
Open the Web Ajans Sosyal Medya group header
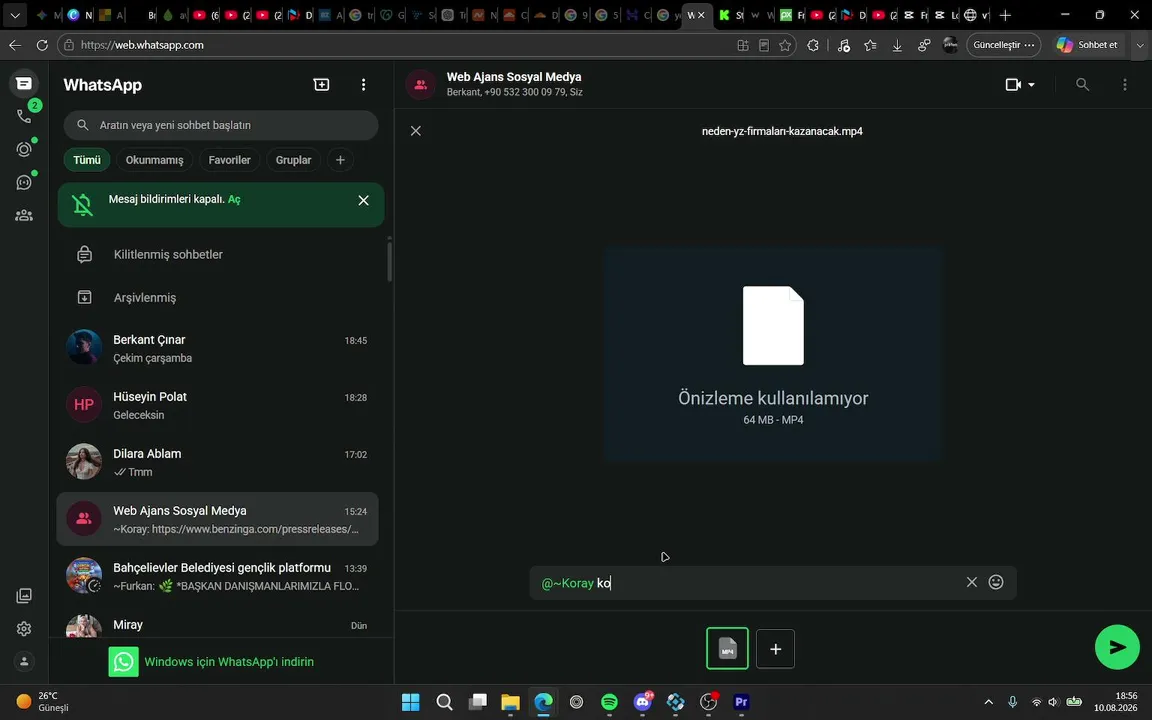(x=514, y=84)
